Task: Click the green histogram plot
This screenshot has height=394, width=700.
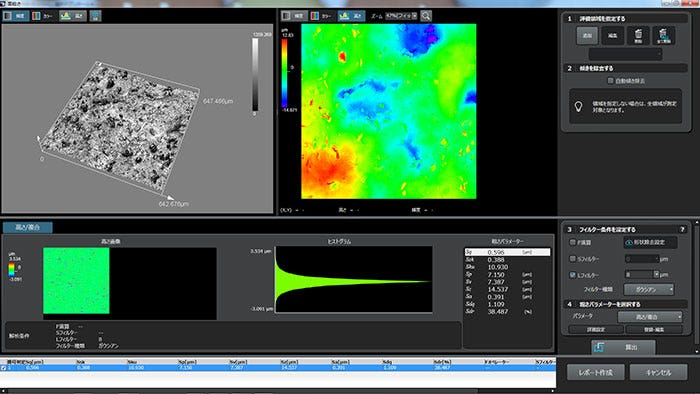Action: coord(354,279)
